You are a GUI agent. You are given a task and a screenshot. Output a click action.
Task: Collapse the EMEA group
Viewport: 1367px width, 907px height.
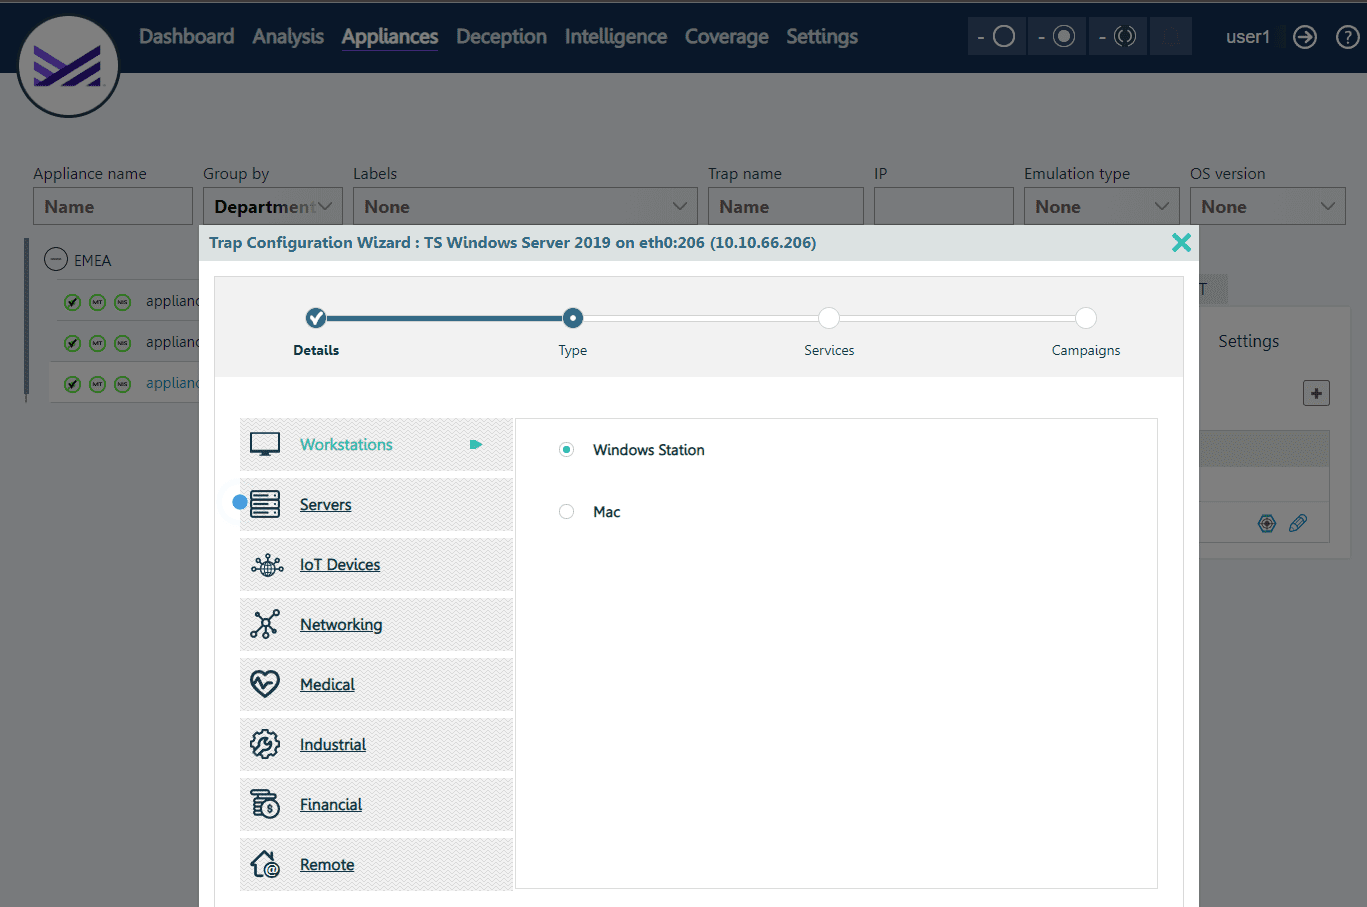[x=56, y=260]
